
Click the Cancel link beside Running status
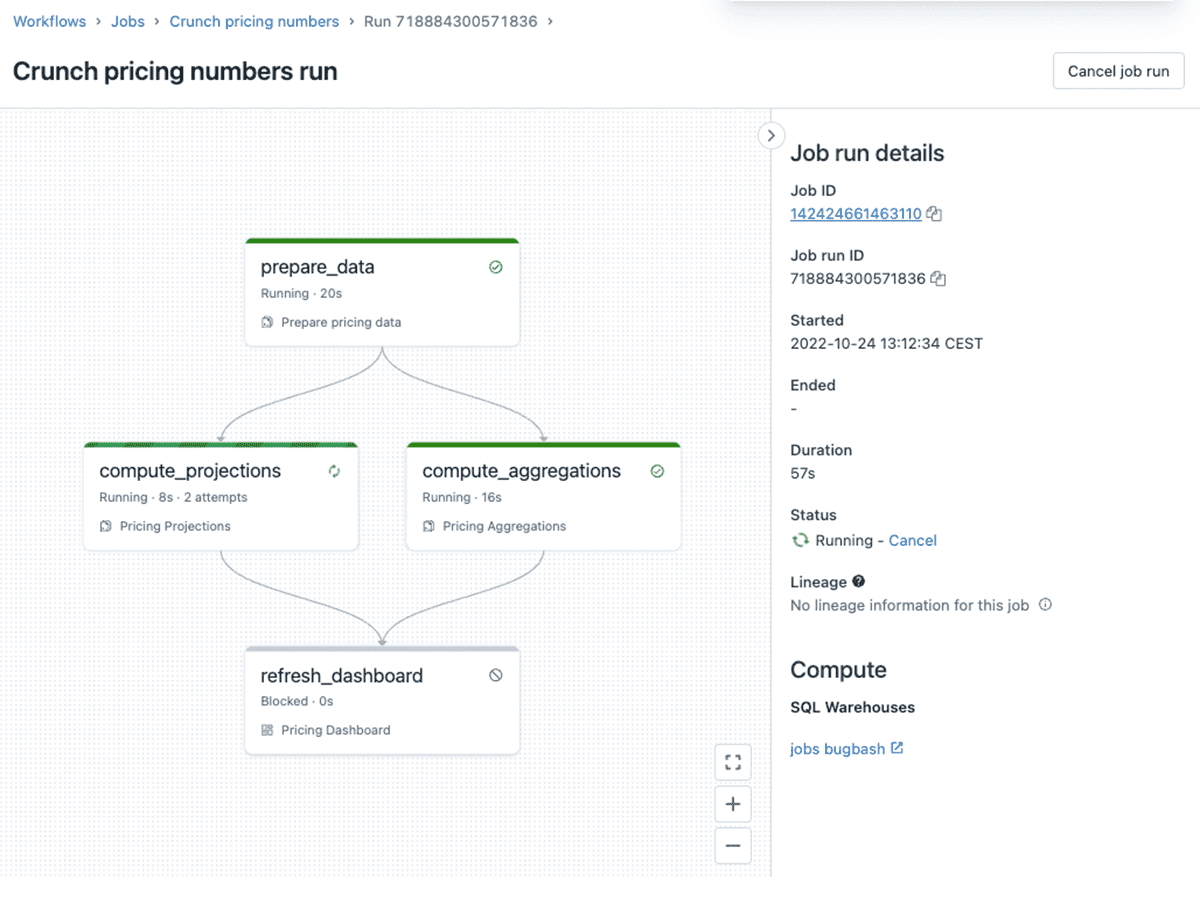click(x=912, y=540)
